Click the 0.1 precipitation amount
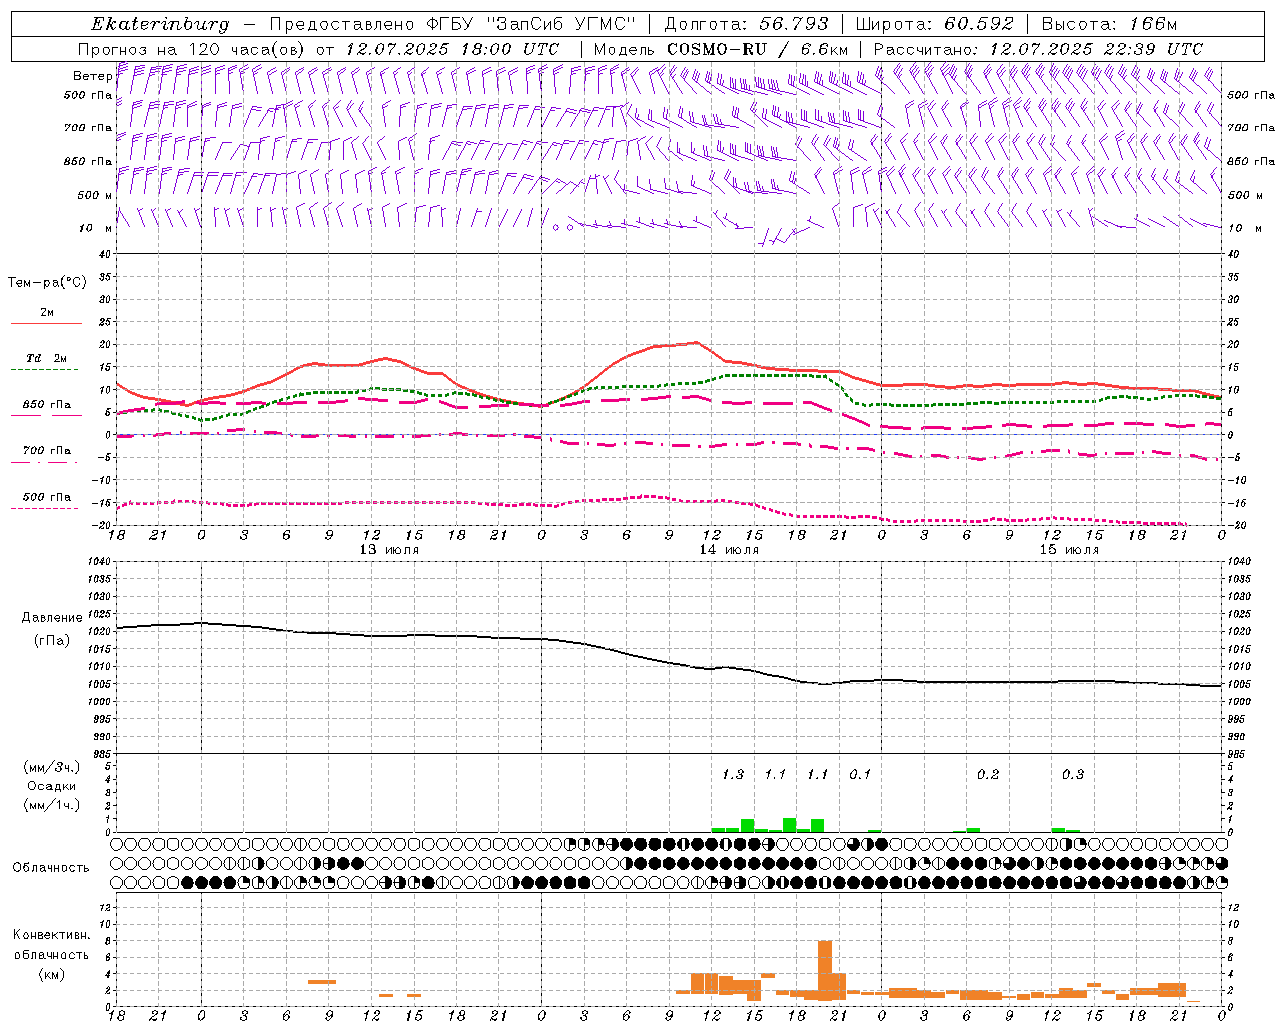This screenshot has width=1280, height=1024. [x=860, y=774]
